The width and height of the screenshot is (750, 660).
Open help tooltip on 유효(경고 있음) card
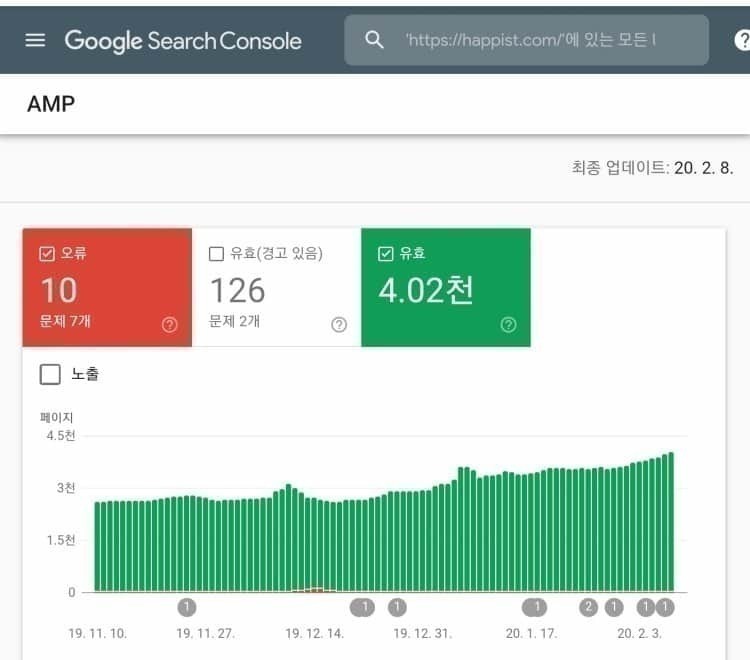[x=339, y=325]
